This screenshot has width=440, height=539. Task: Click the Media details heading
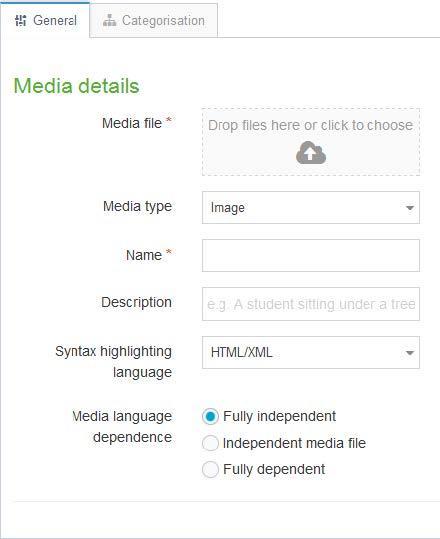pyautogui.click(x=76, y=86)
